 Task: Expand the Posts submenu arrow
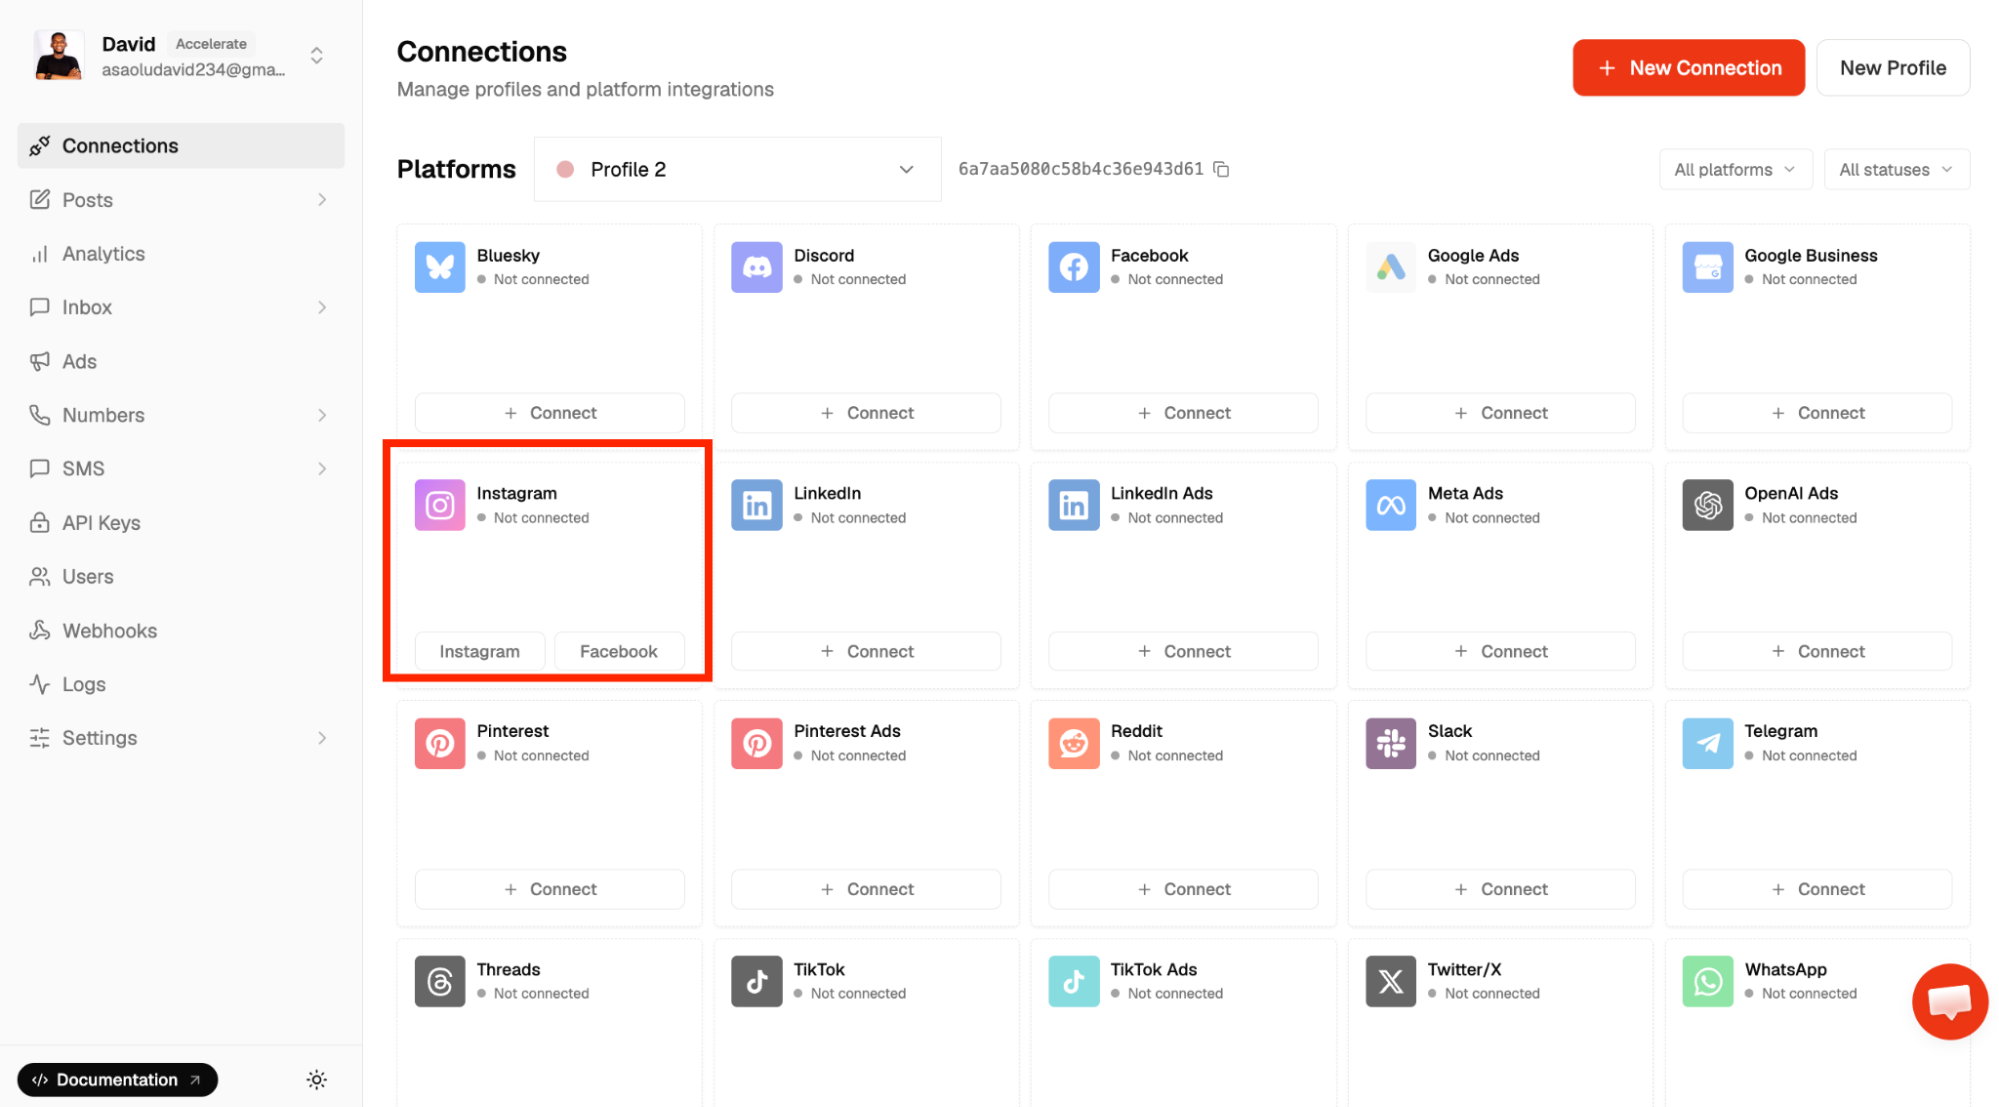pyautogui.click(x=322, y=200)
